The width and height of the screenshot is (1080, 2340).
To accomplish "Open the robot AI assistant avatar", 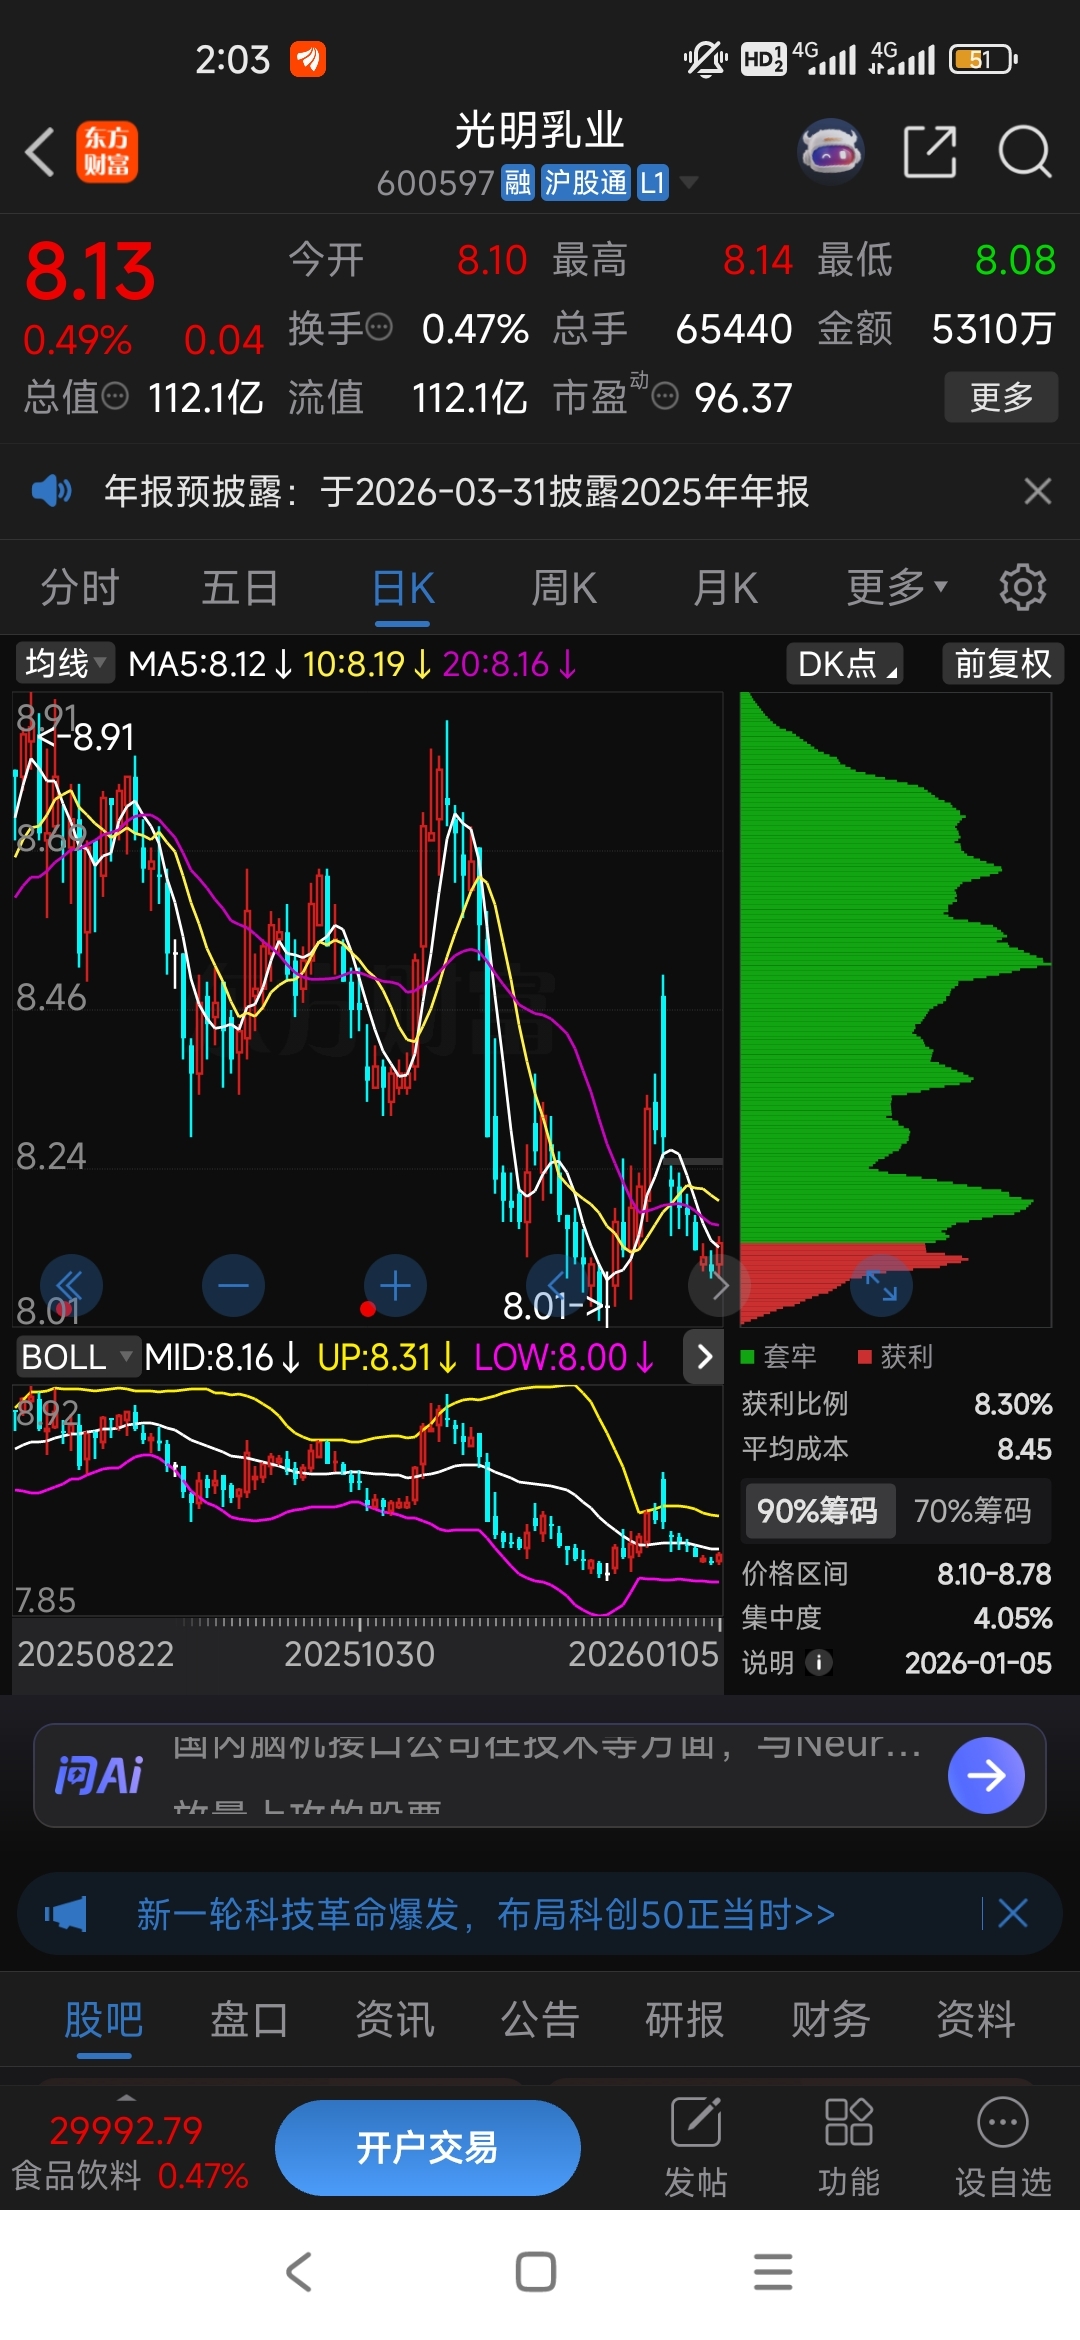I will click(830, 152).
